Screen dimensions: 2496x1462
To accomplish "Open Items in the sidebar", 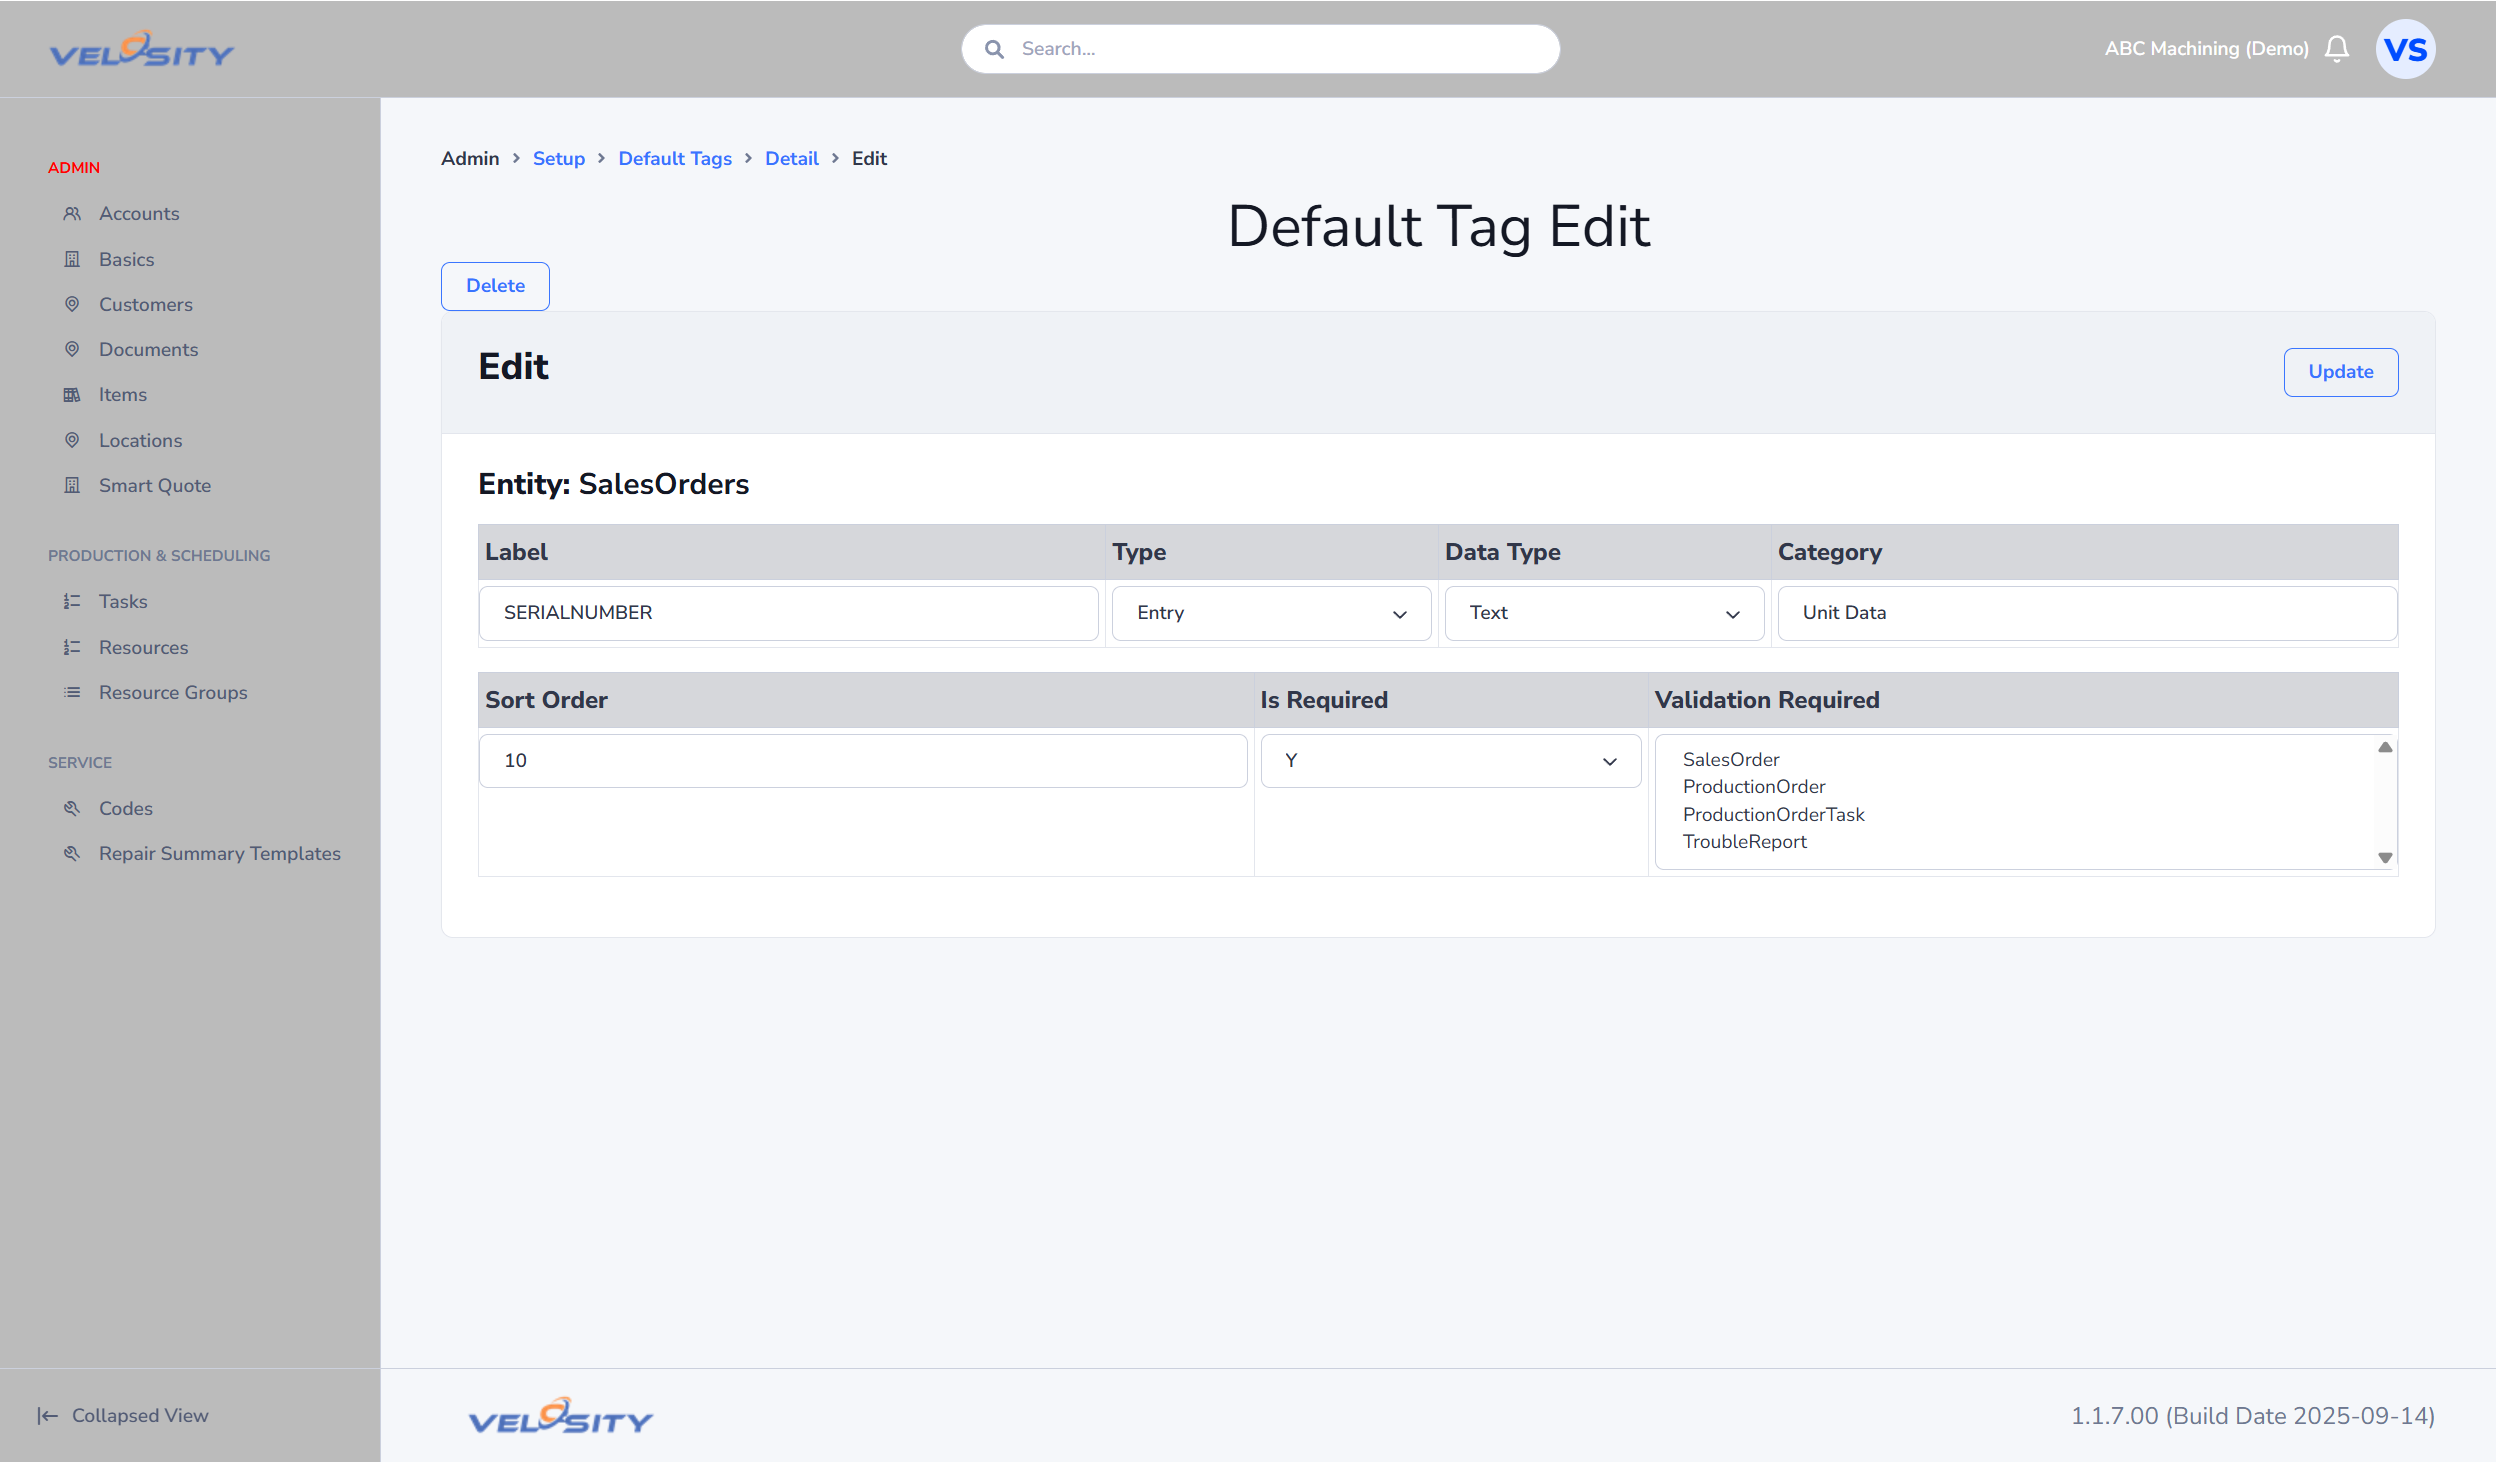I will tap(123, 395).
